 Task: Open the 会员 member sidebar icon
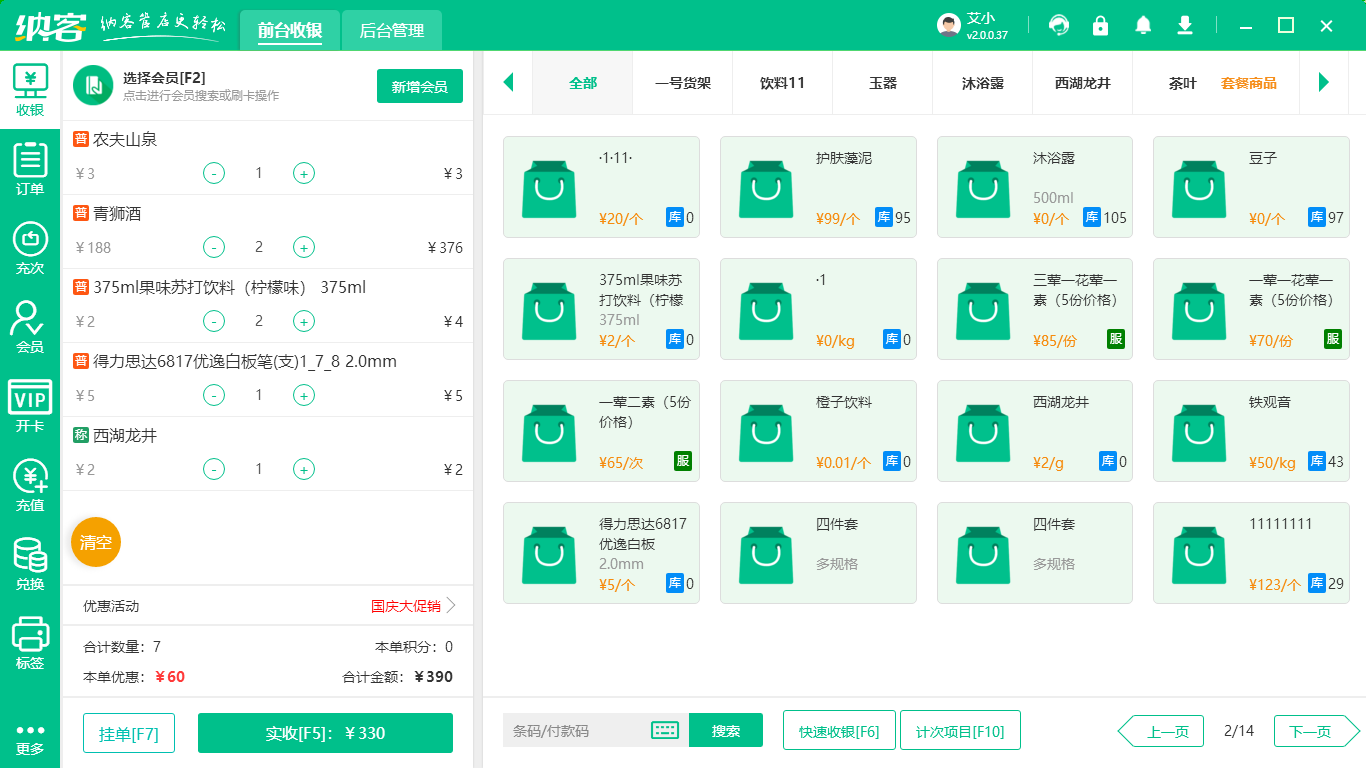click(30, 326)
